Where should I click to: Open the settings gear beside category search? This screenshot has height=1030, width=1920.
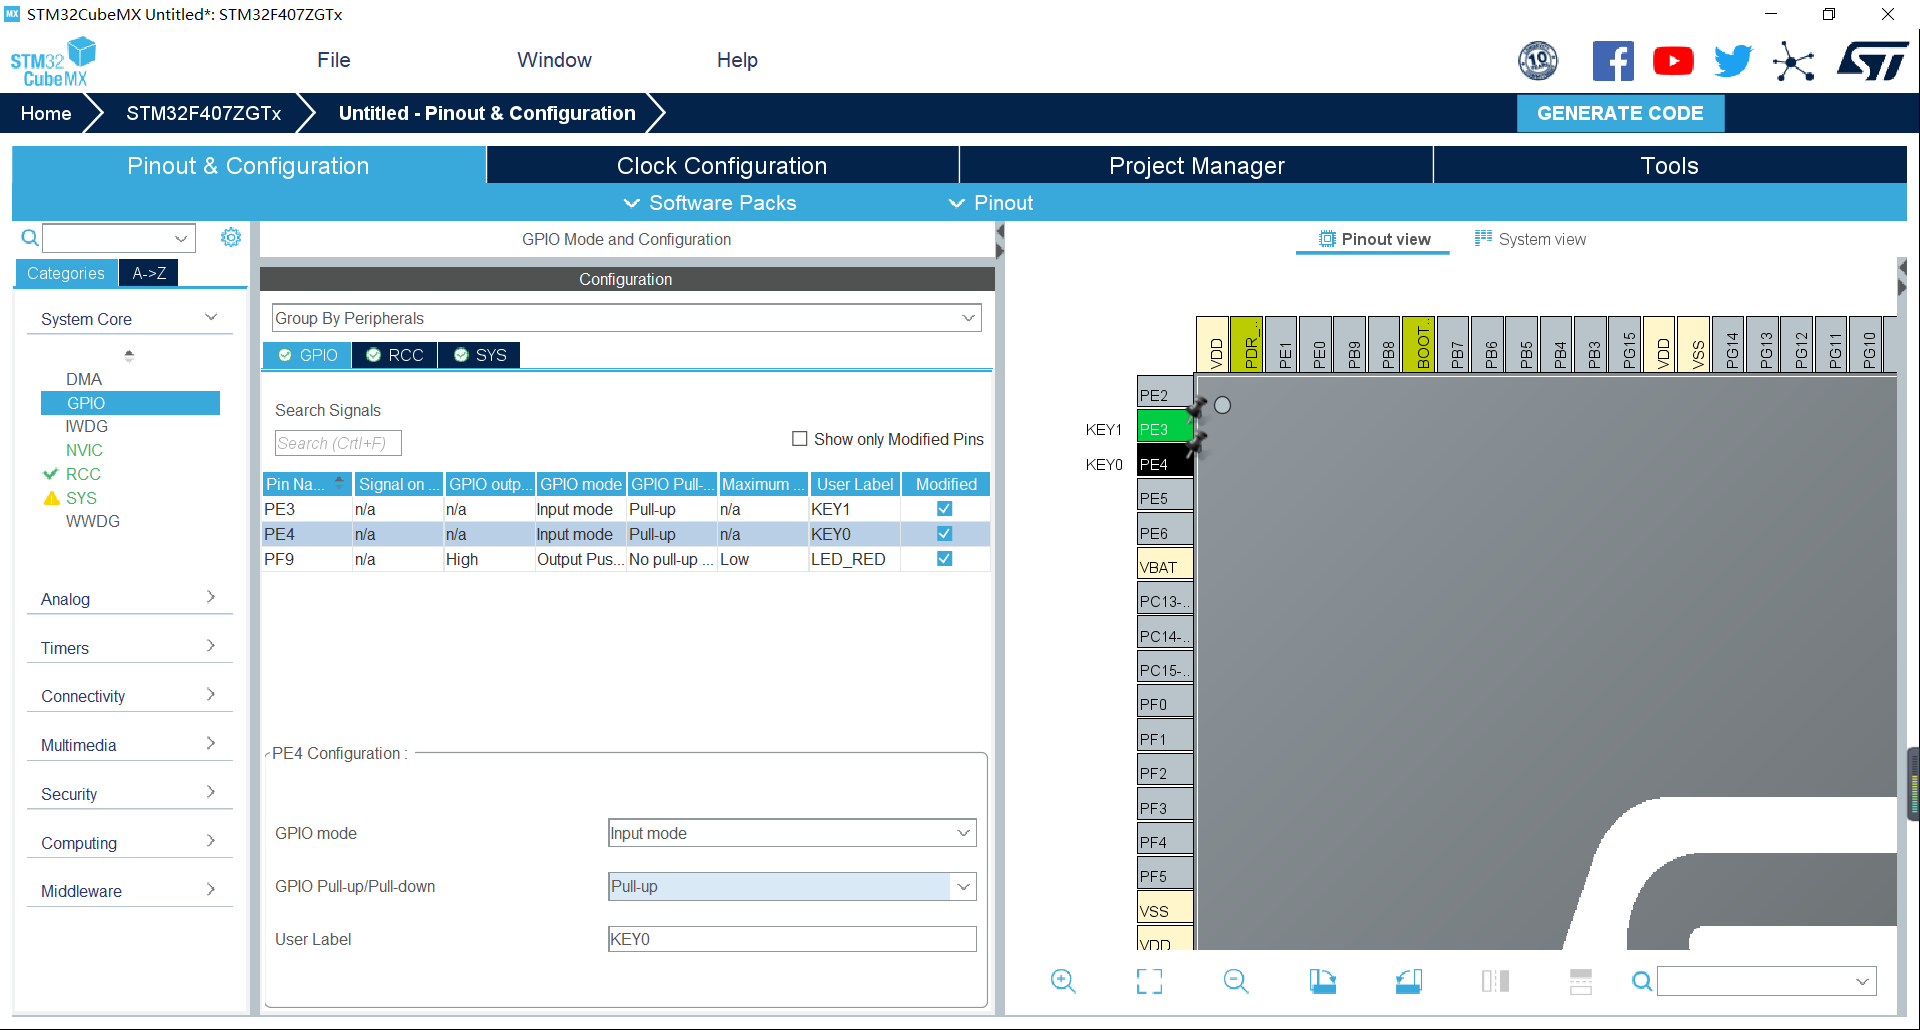click(x=231, y=237)
